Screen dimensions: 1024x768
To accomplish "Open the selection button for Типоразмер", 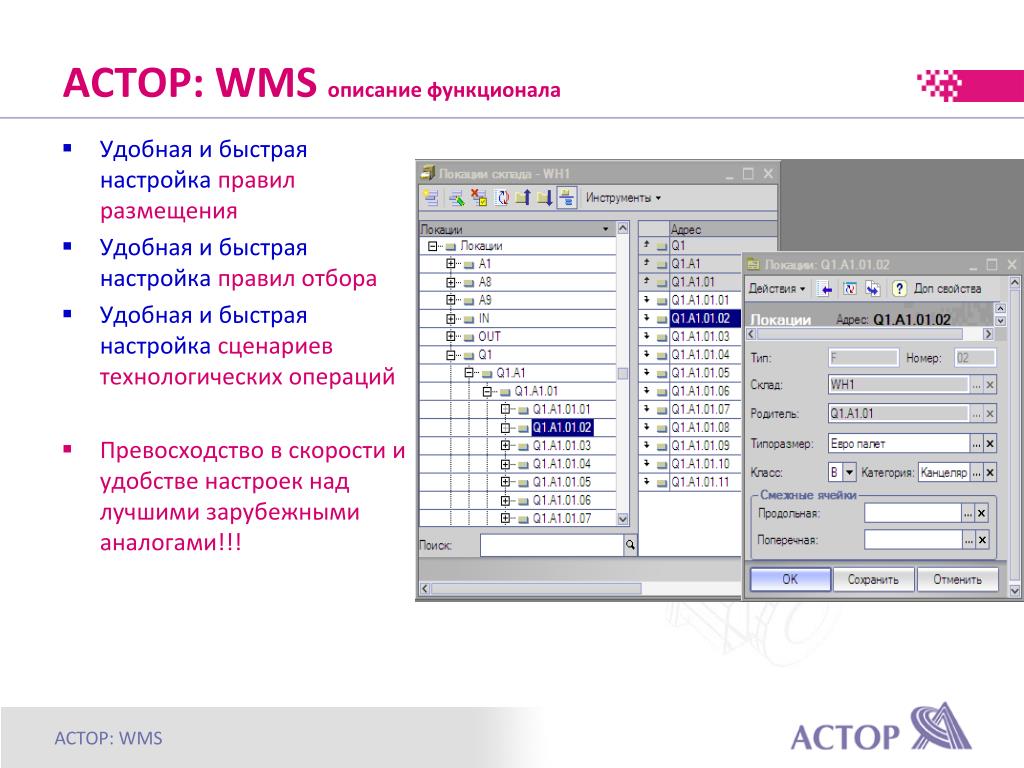I will click(x=976, y=443).
